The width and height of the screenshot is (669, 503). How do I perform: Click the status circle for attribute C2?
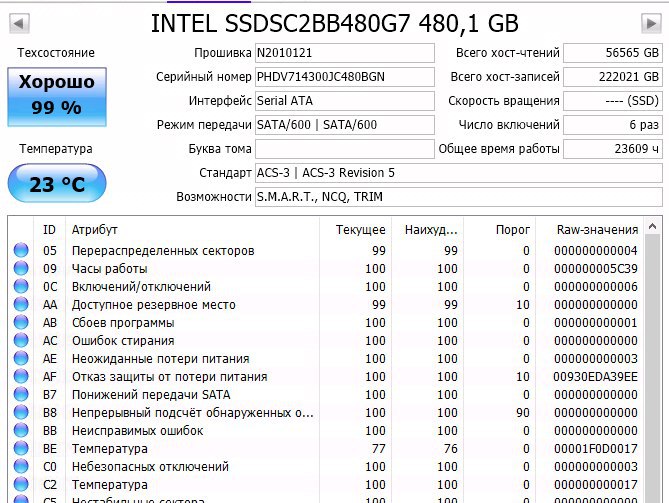click(21, 484)
